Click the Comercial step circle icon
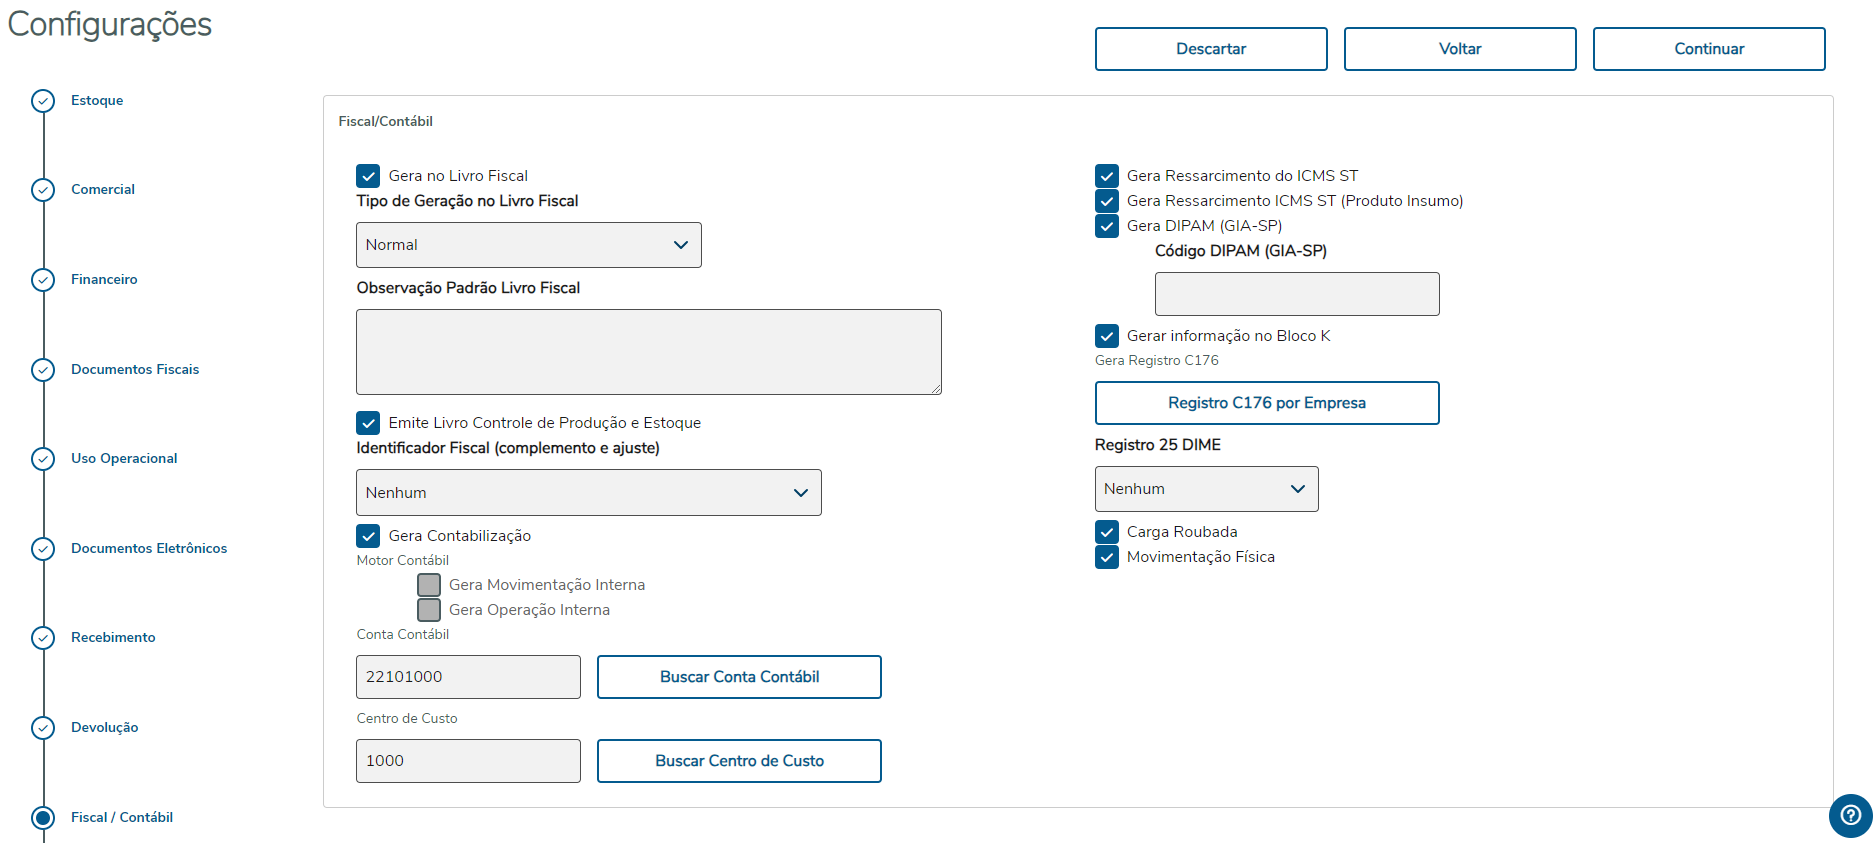This screenshot has height=843, width=1876. (43, 190)
